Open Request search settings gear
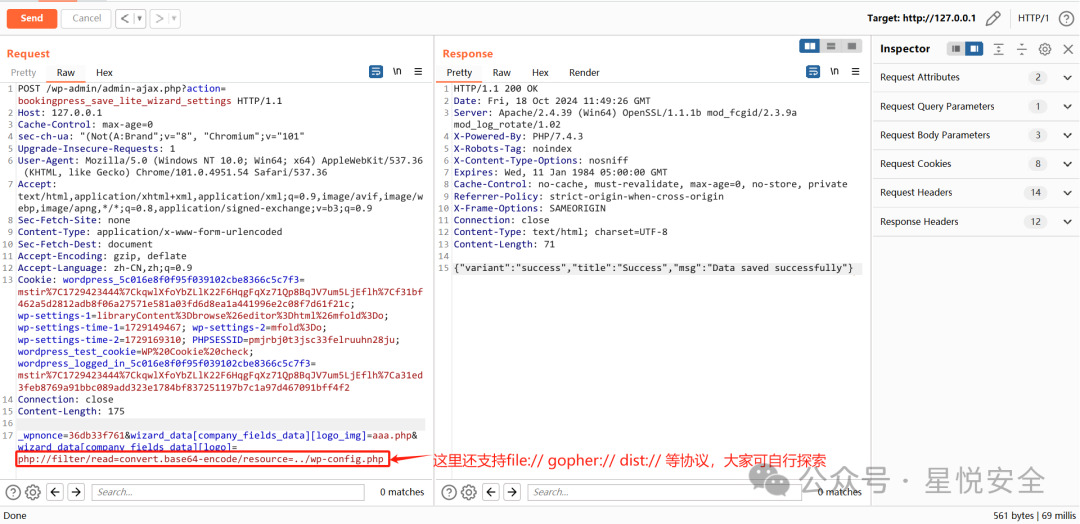 coord(32,492)
